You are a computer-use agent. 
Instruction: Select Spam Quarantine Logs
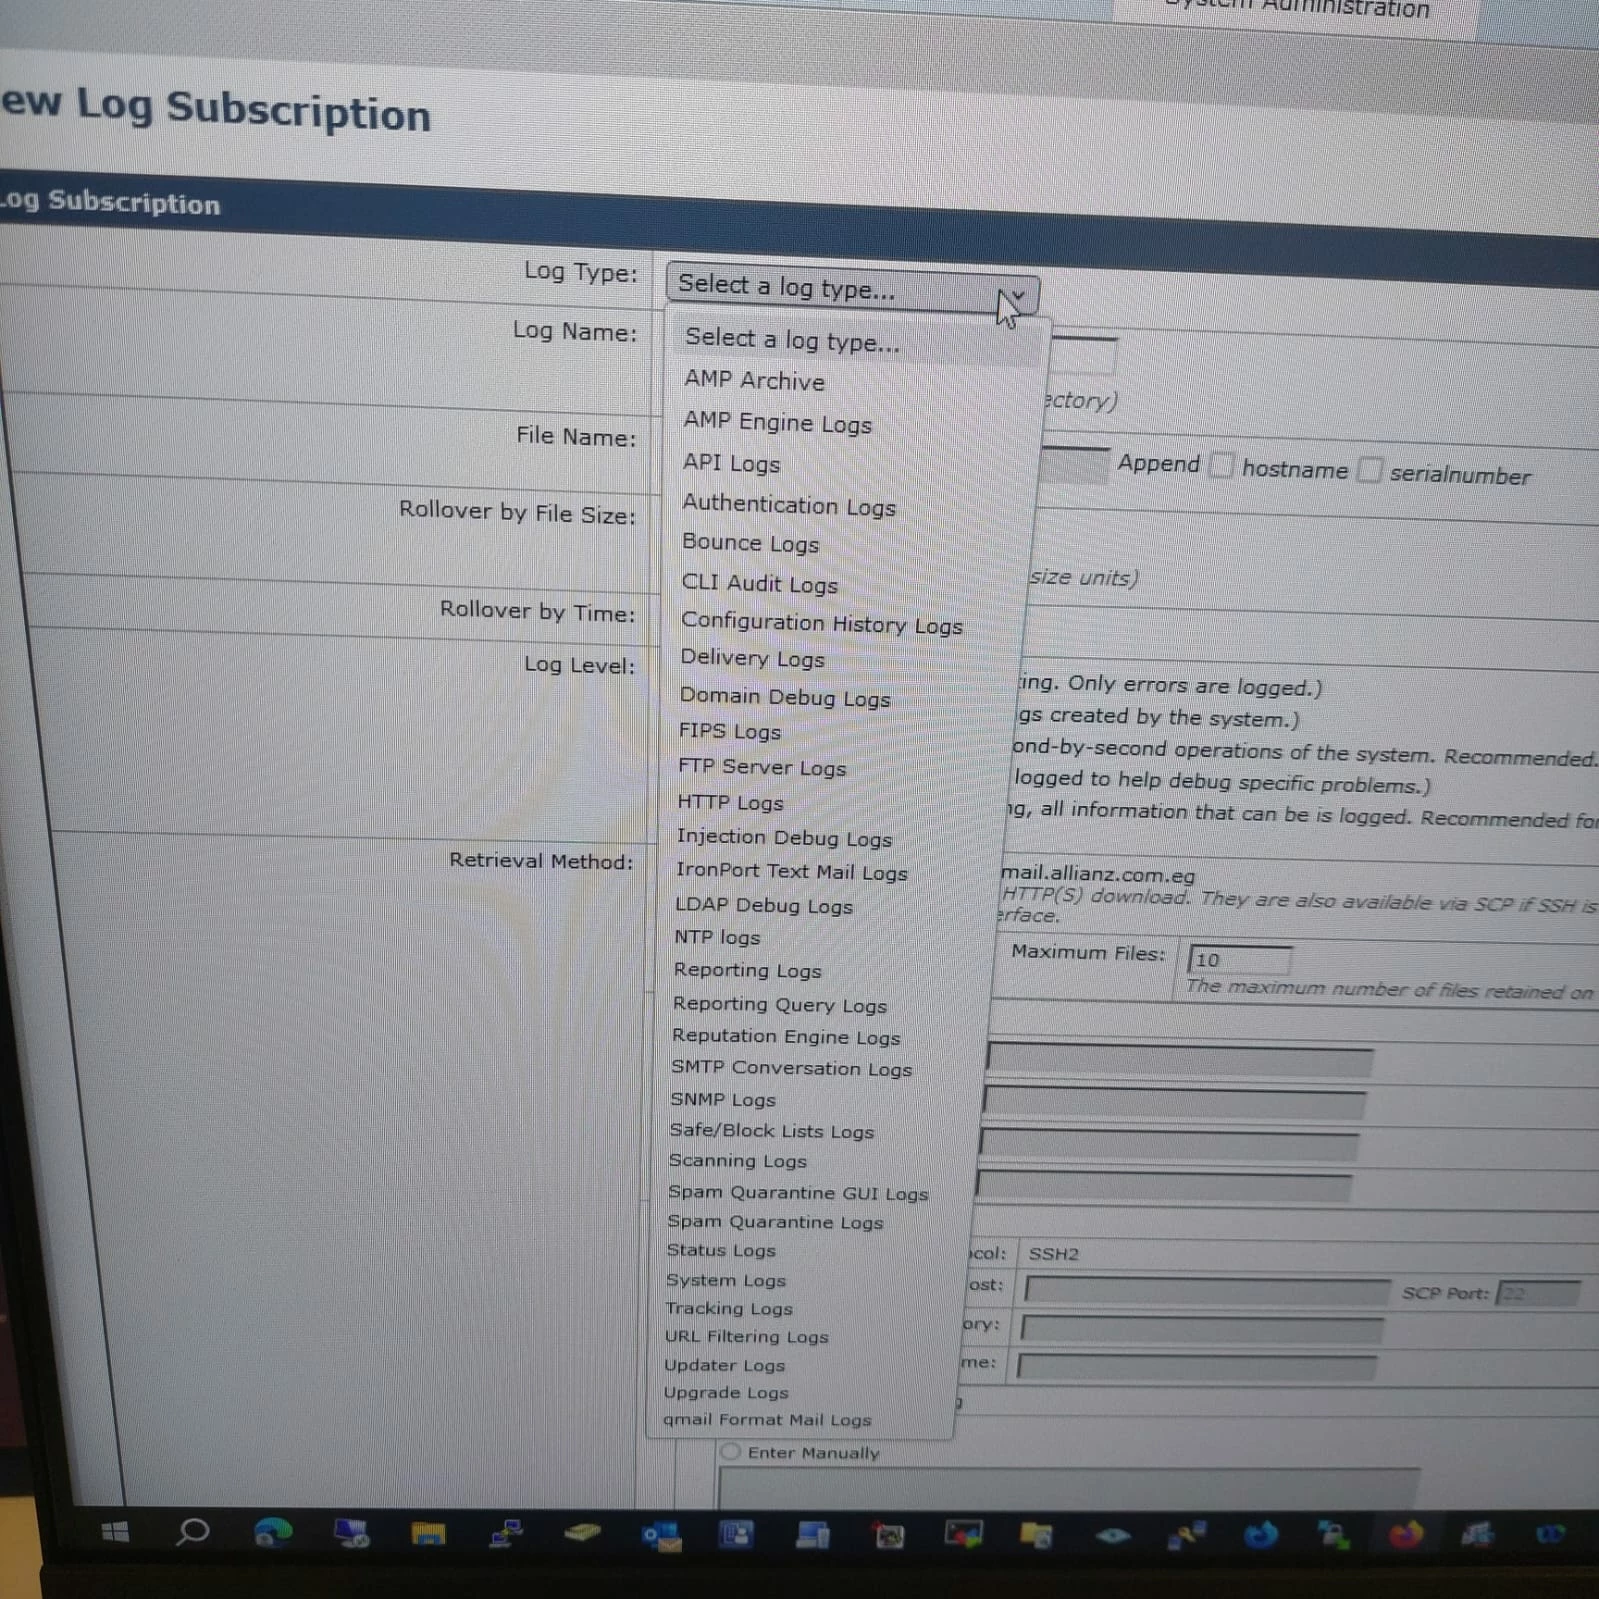pos(775,1221)
